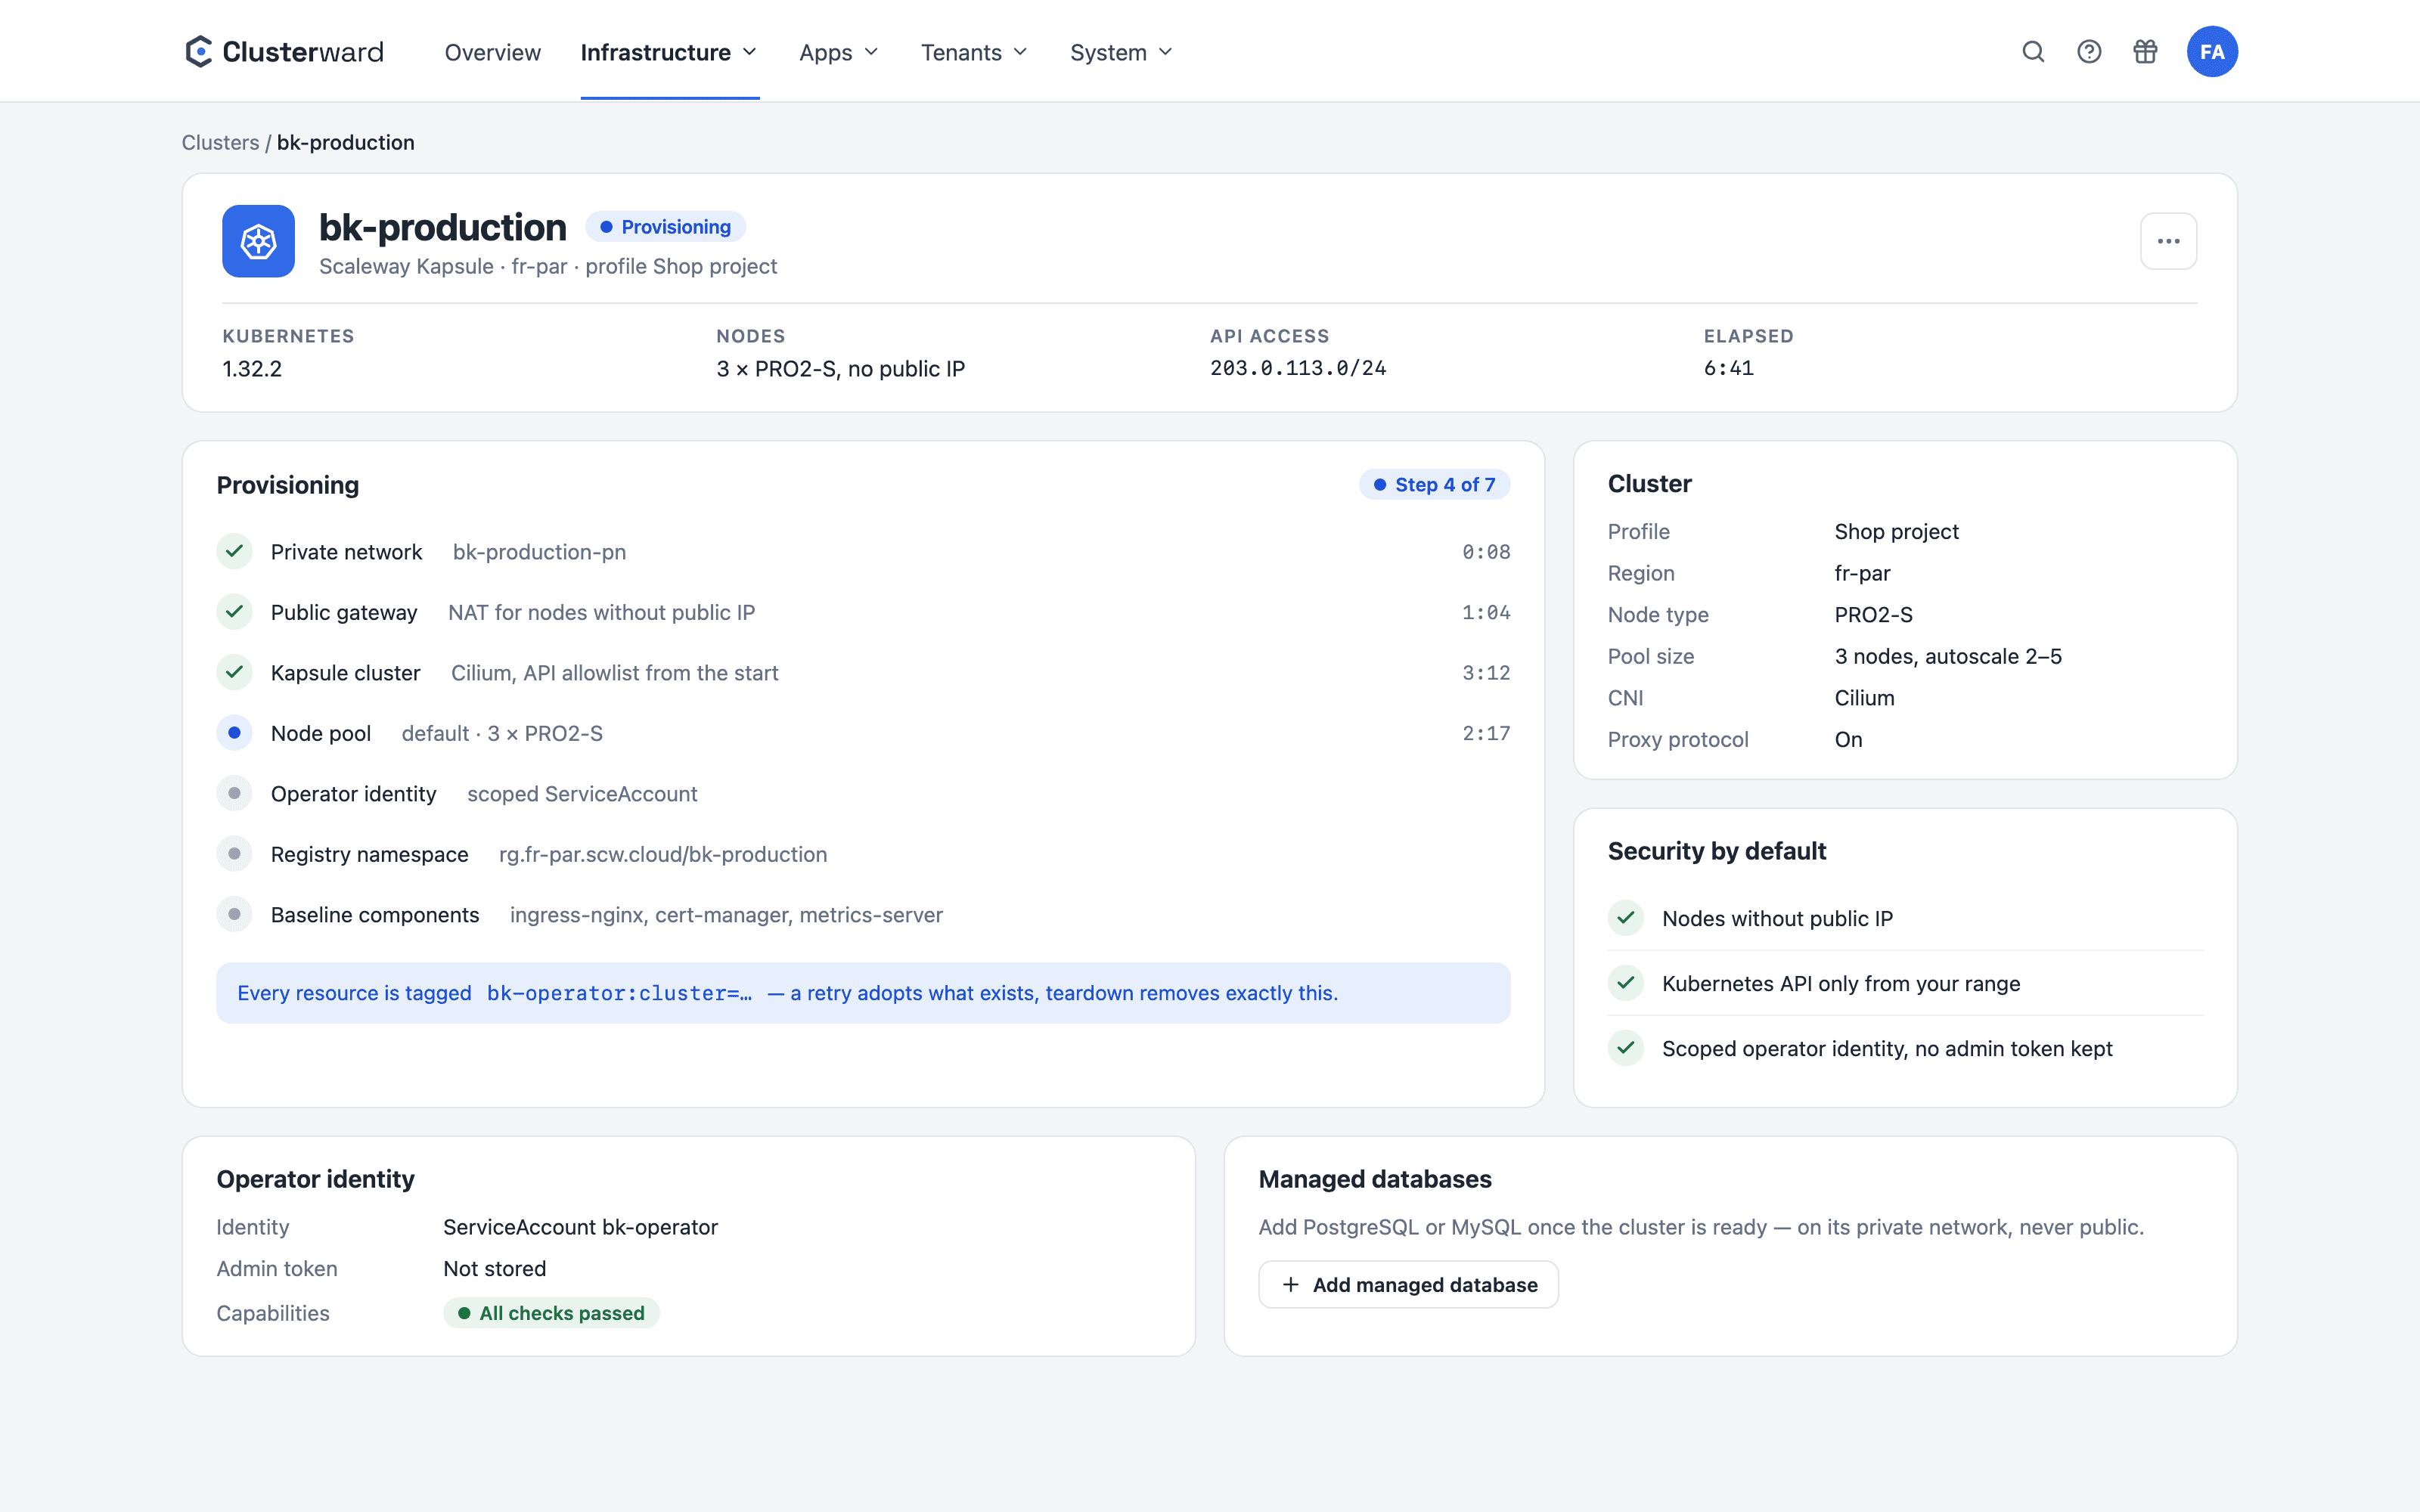Click the API access 203.0.113.0/24 value
This screenshot has height=1512, width=2420.
[1298, 368]
